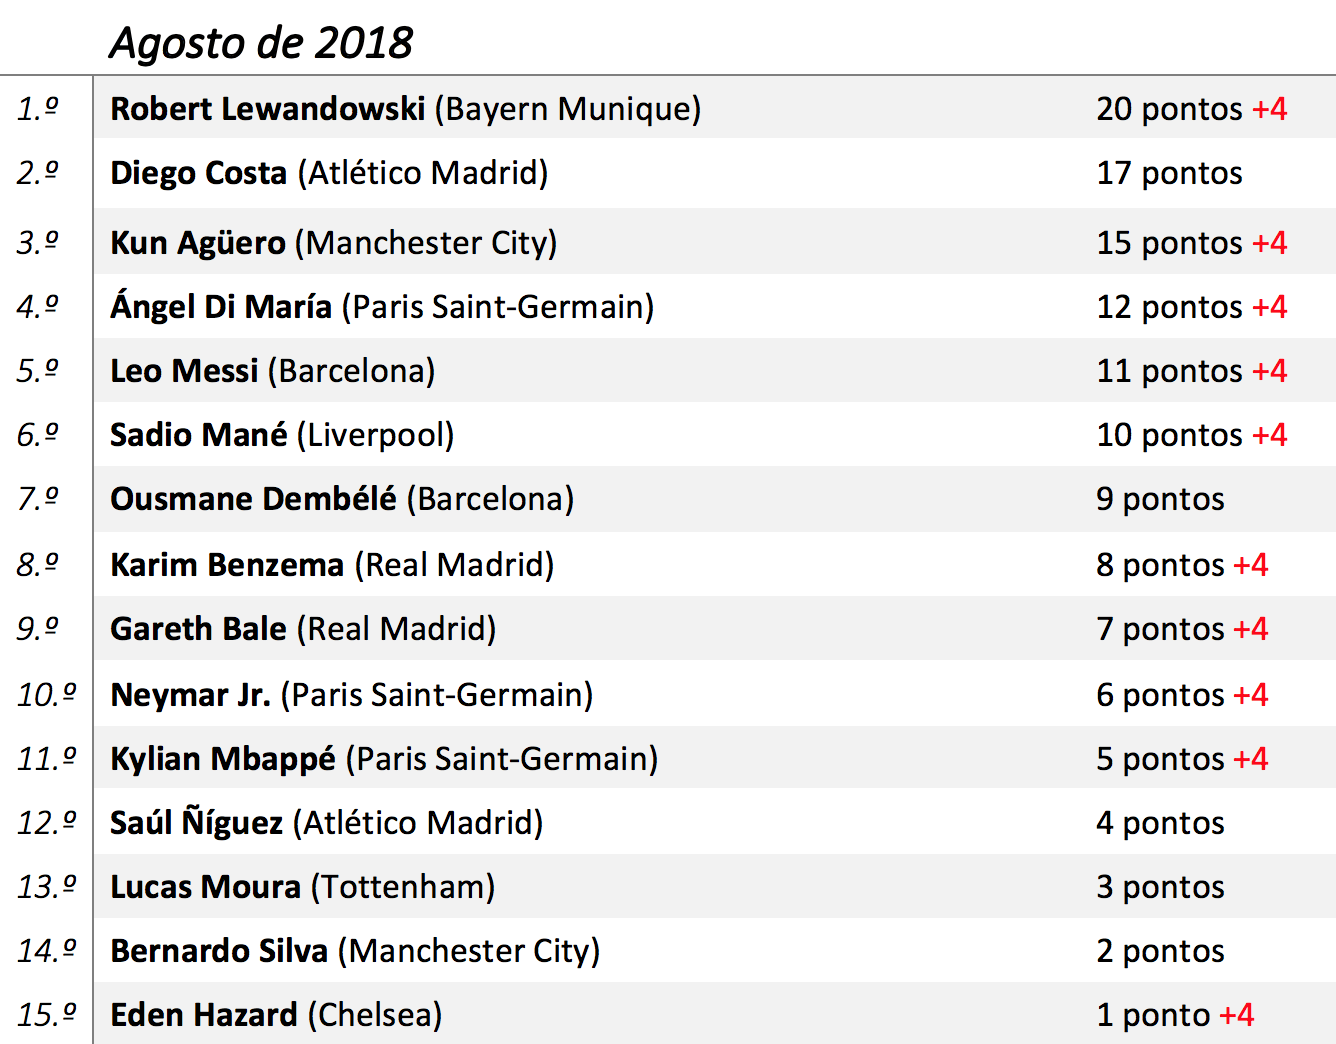Click the "20 pontos" score for Lewandowski
This screenshot has height=1044, width=1336.
tap(1169, 109)
